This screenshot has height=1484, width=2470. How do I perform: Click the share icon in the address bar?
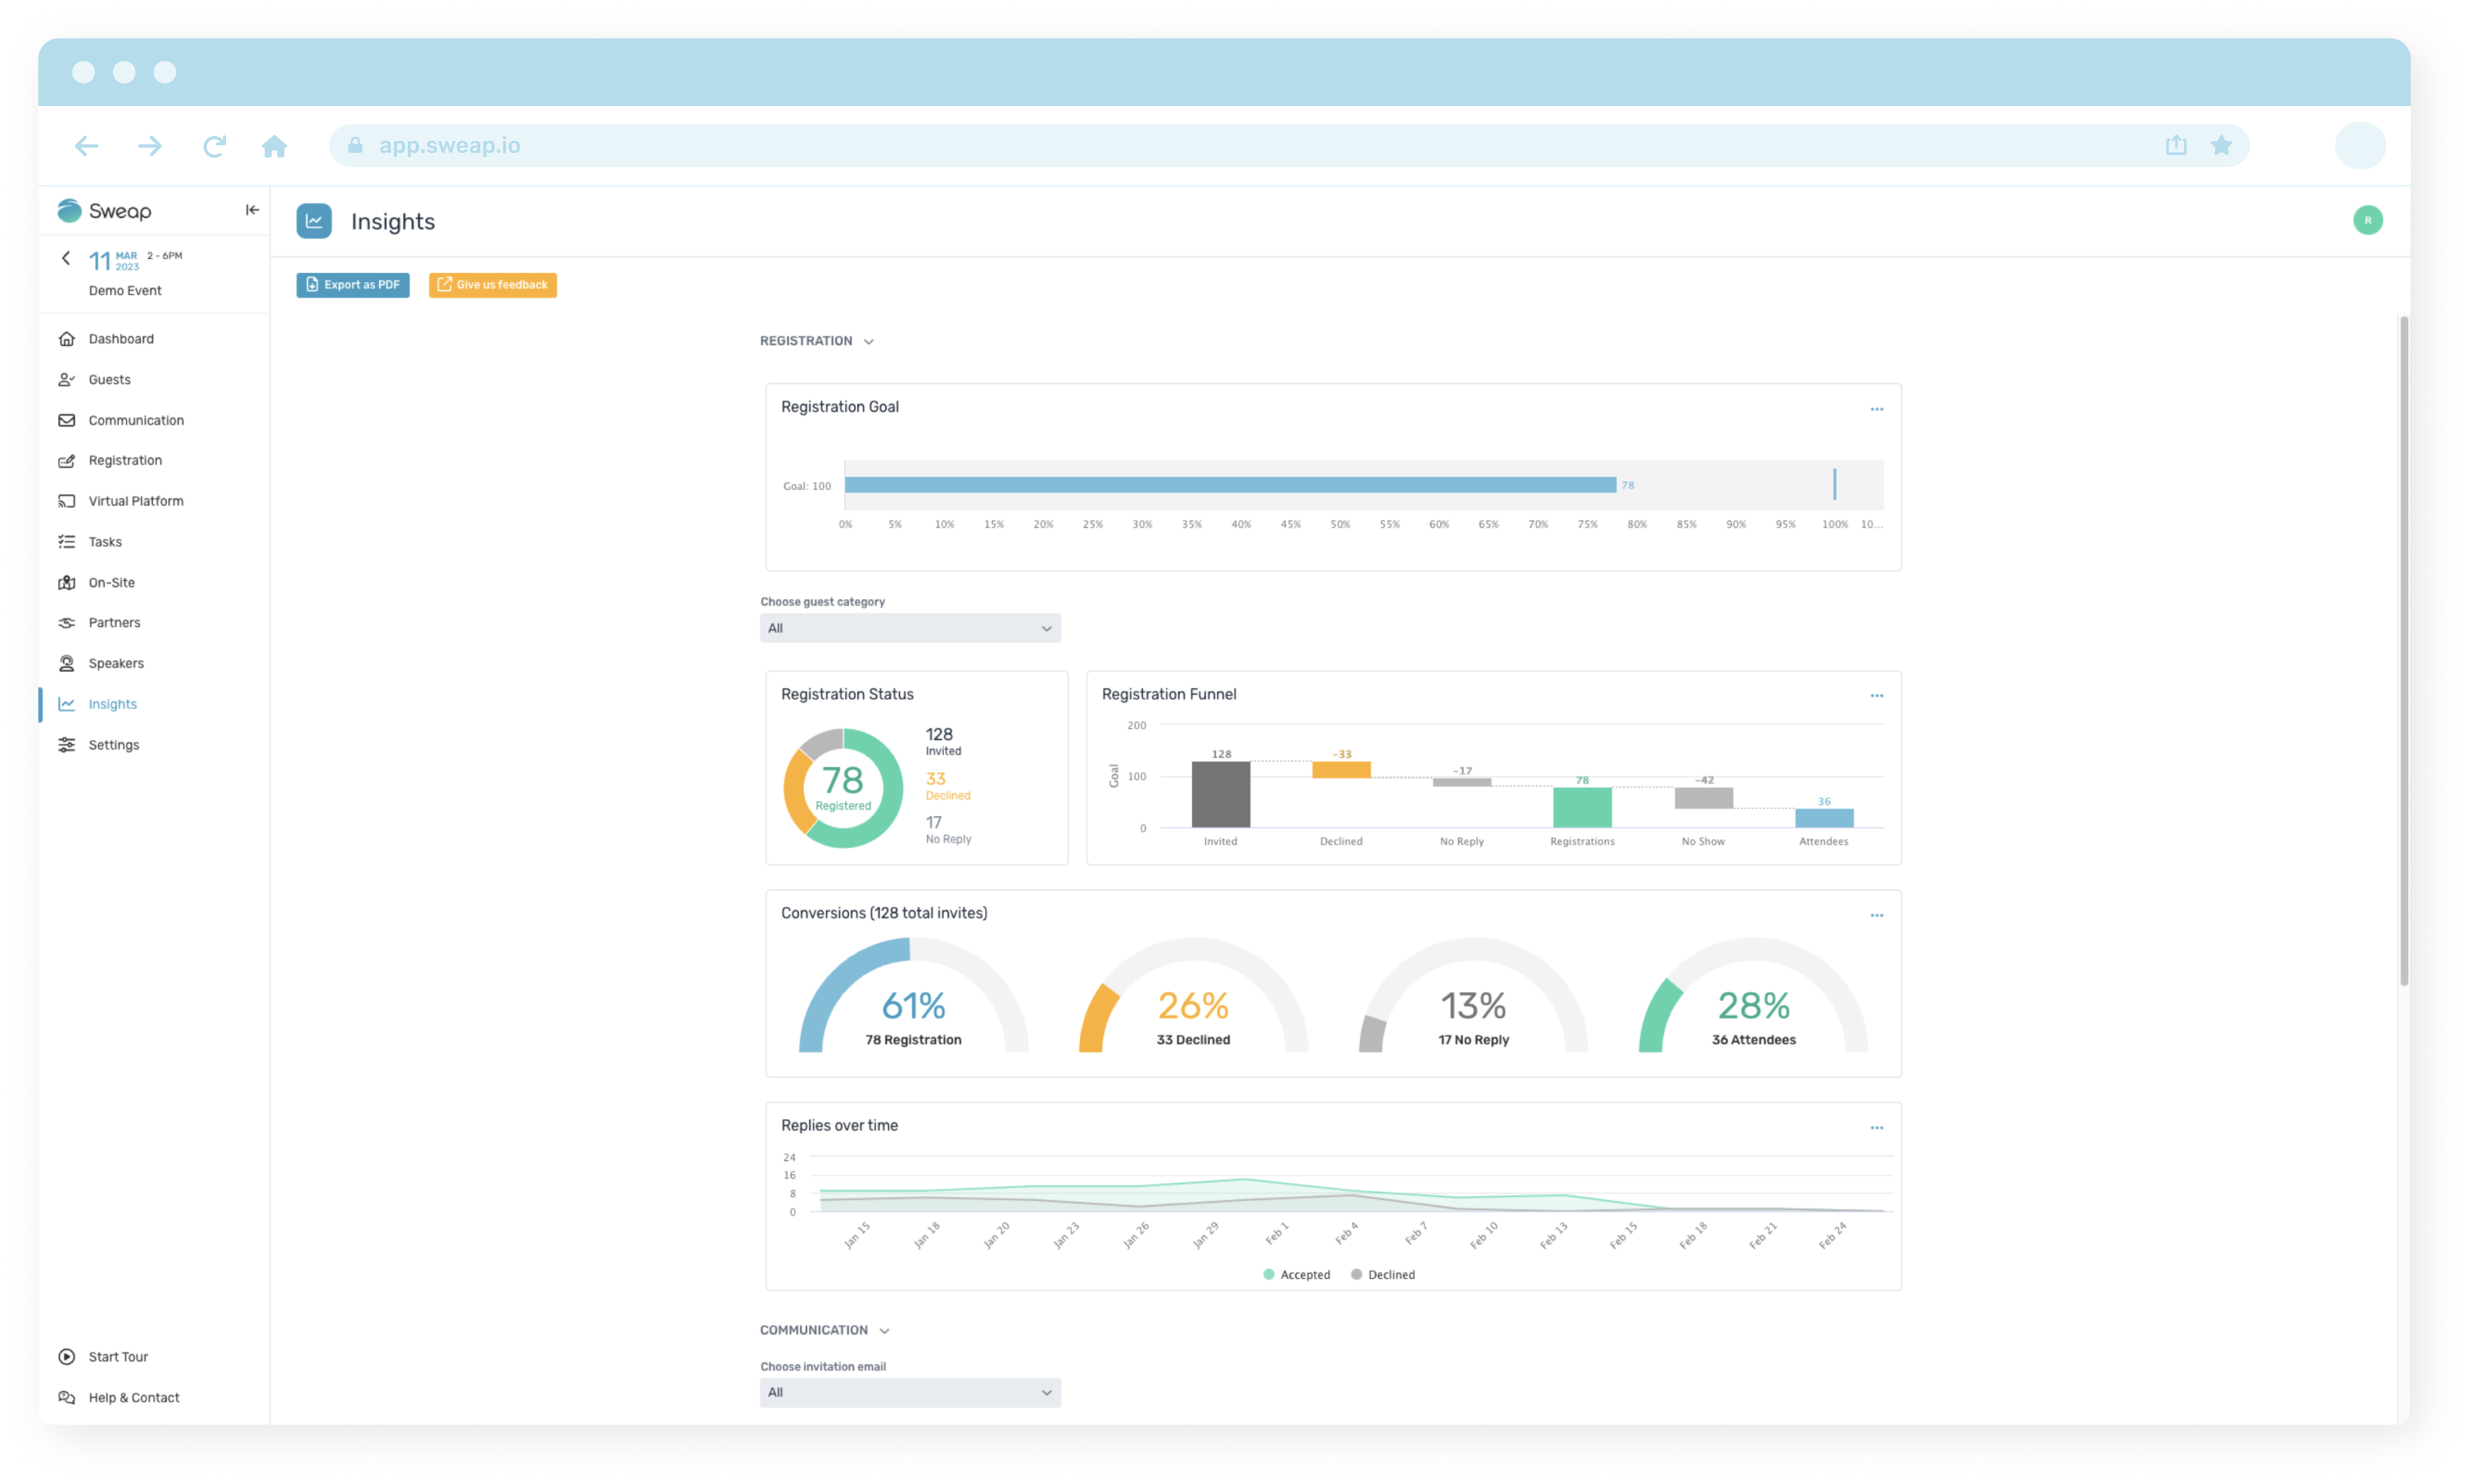2176,145
